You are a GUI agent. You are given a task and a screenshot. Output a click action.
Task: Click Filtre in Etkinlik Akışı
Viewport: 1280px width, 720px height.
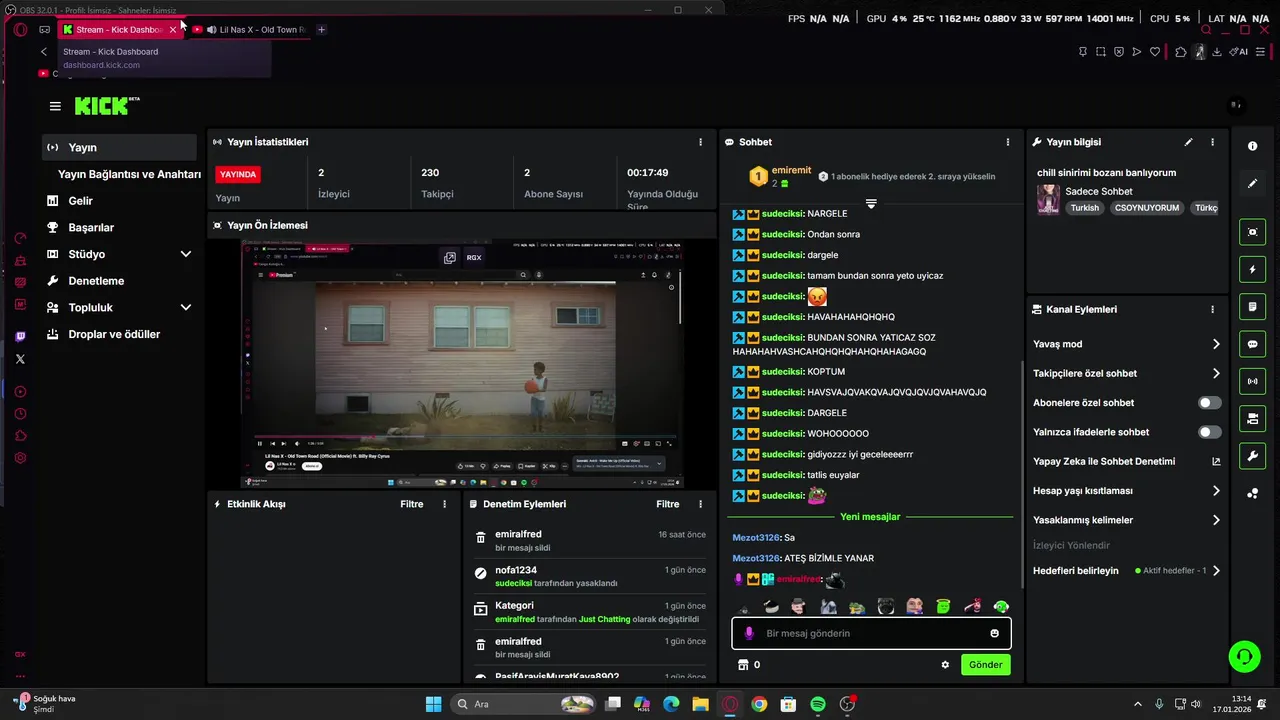pyautogui.click(x=412, y=504)
